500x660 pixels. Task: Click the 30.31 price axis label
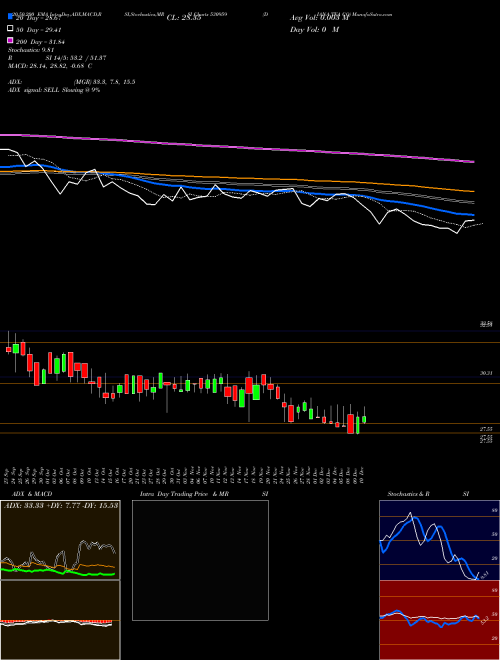(486, 373)
